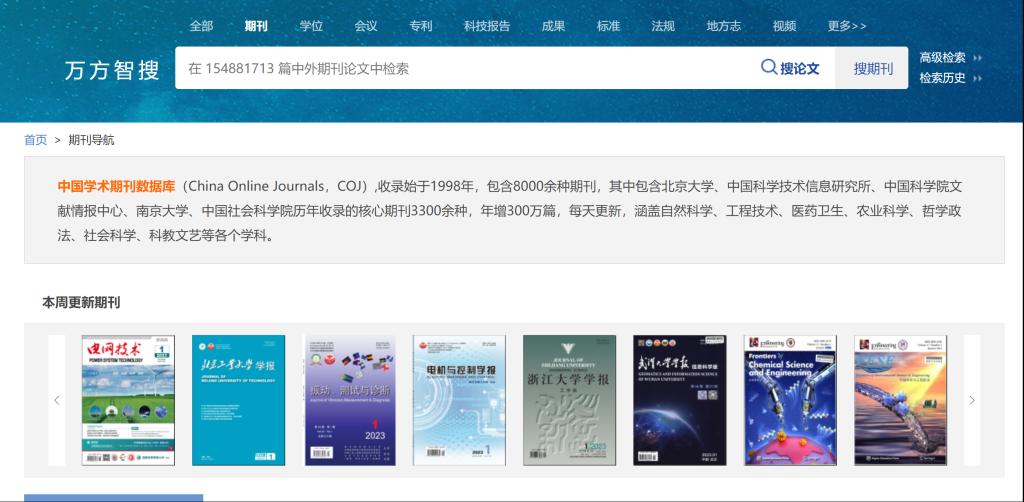The height and width of the screenshot is (502, 1024).
Task: Click the arrow icon next to 高级检索
Action: tap(978, 57)
